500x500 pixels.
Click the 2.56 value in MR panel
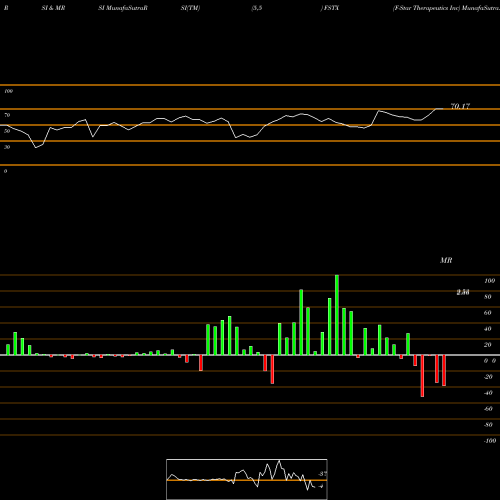[463, 292]
